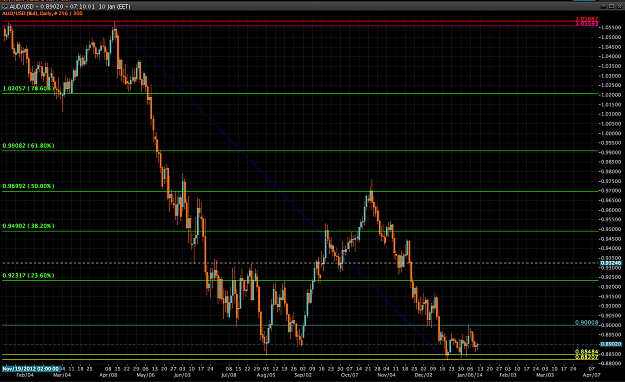Close the AUD/USD chart window

point(619,6)
